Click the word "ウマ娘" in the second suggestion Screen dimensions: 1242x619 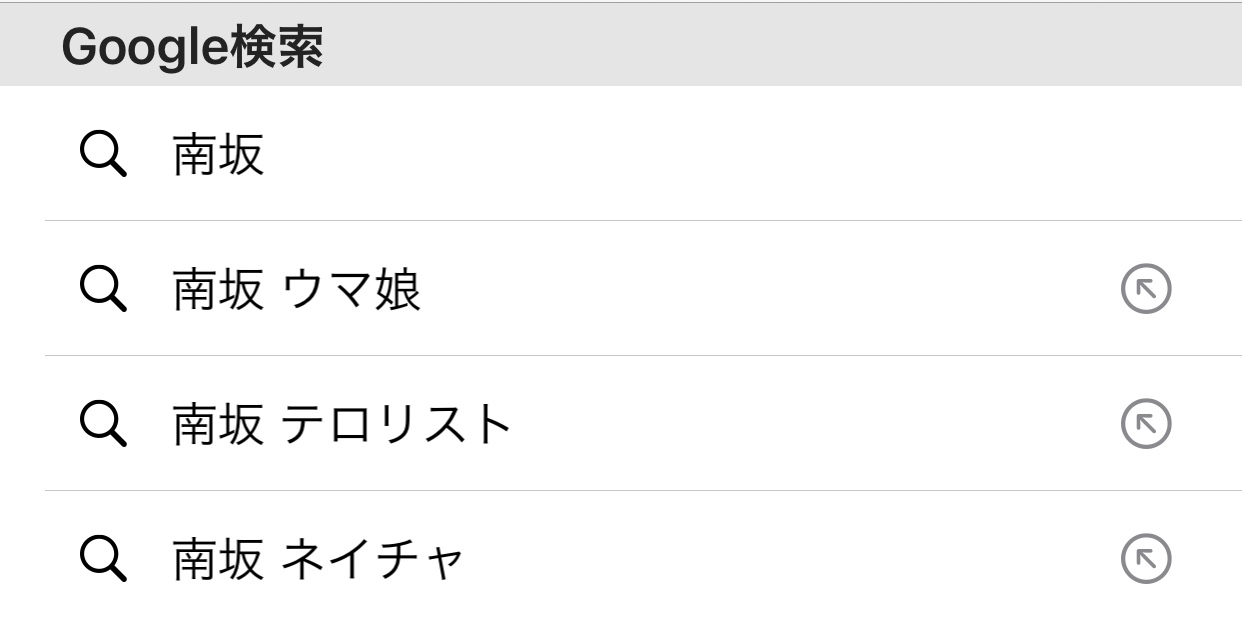coord(351,291)
